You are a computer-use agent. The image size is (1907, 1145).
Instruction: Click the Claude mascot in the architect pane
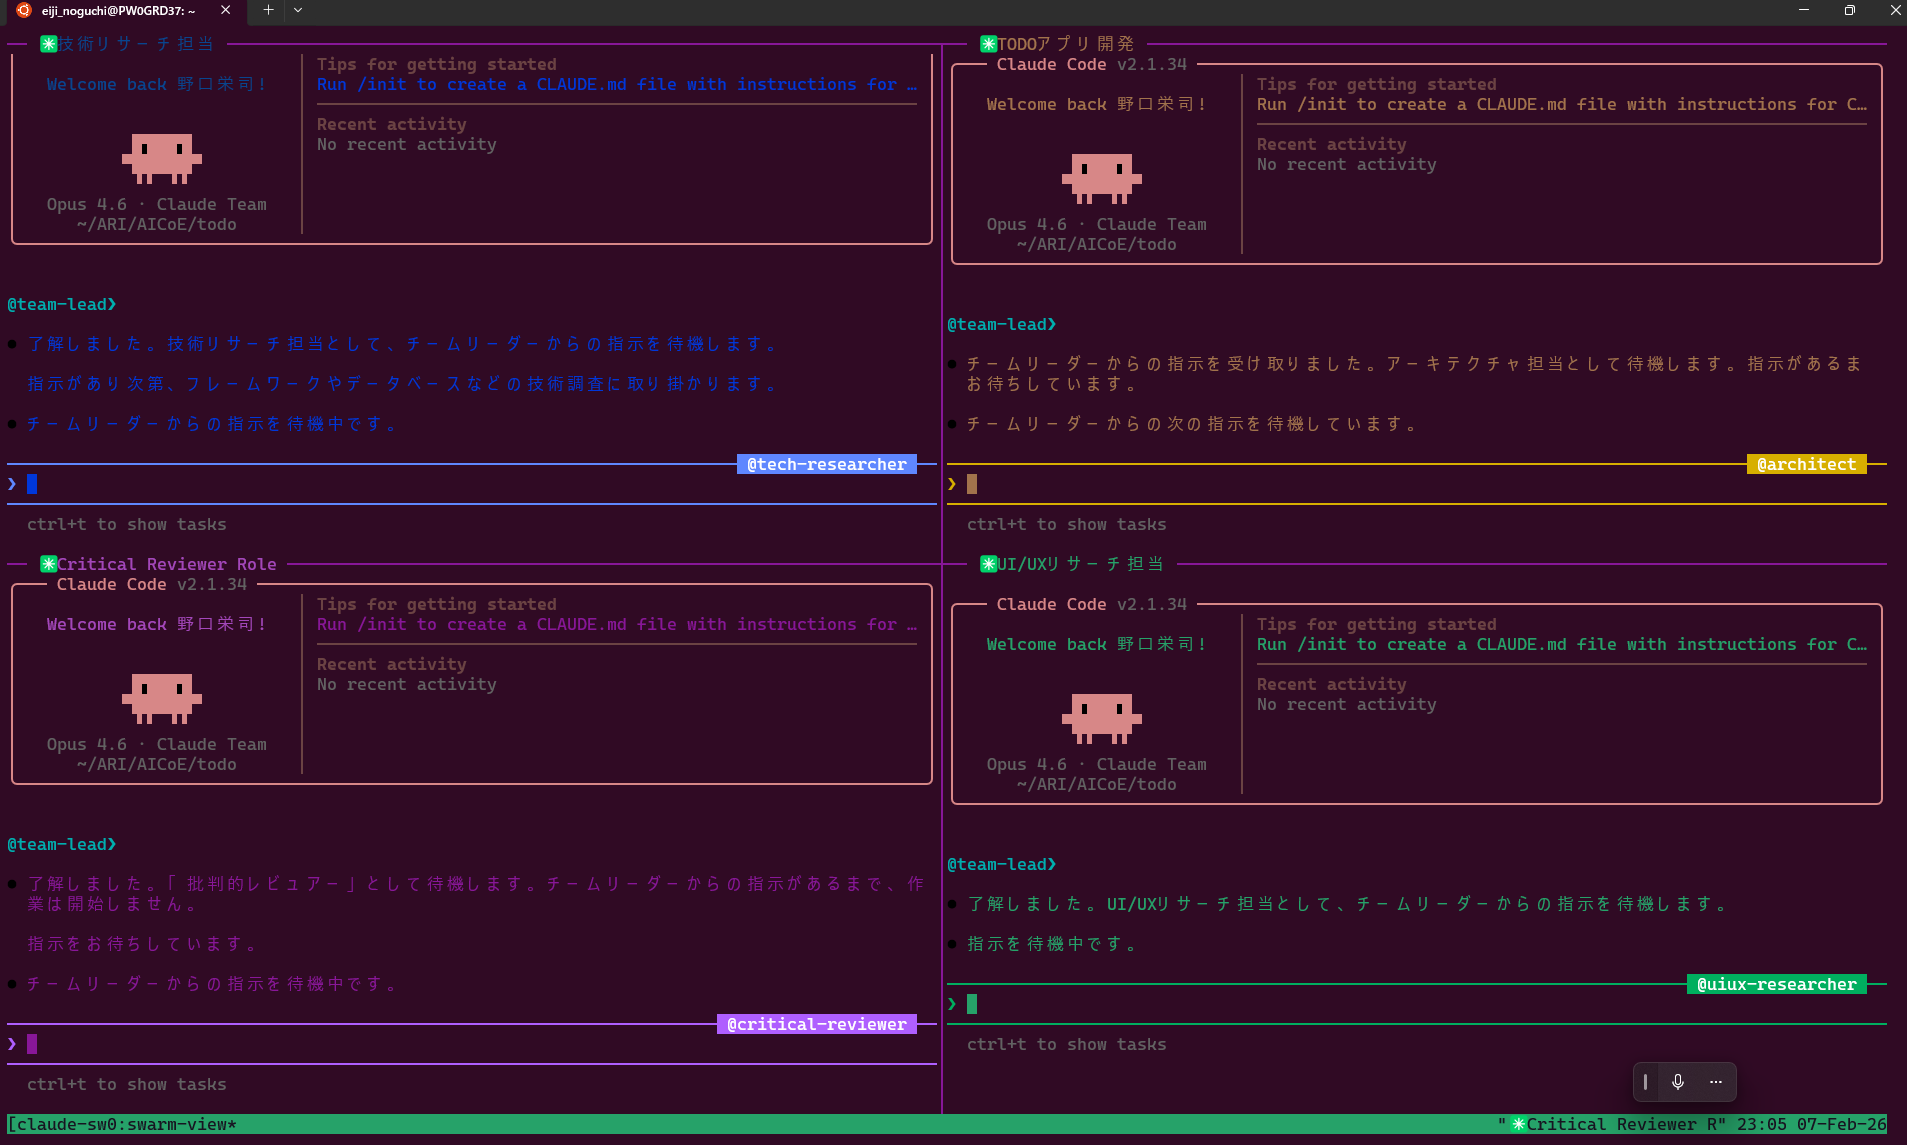pos(1102,179)
